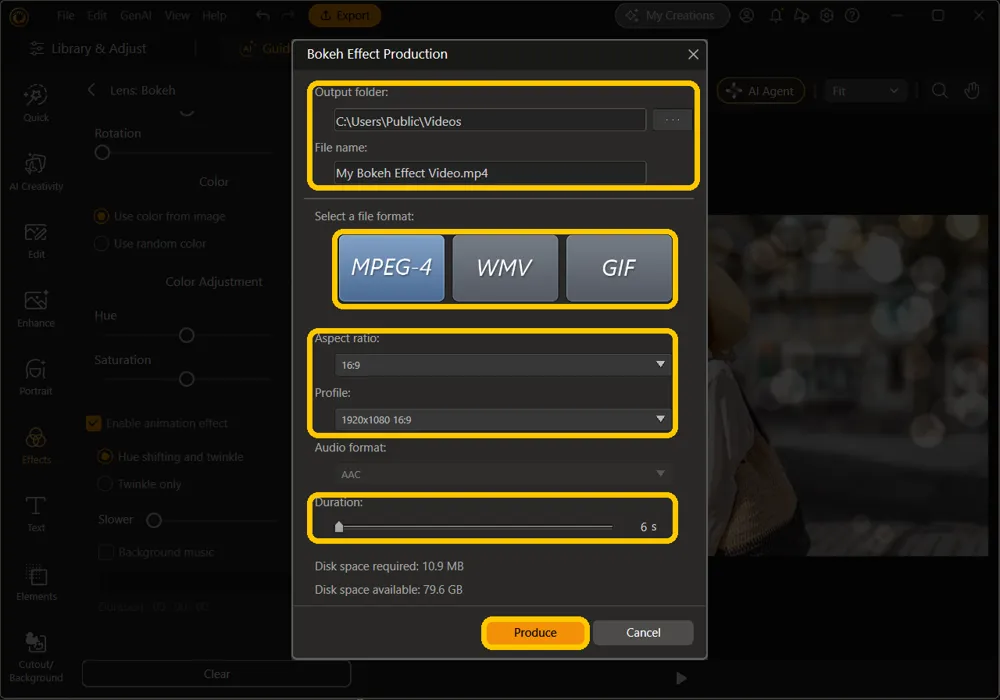Click the app logo icon
The width and height of the screenshot is (1000, 700).
pyautogui.click(x=19, y=17)
